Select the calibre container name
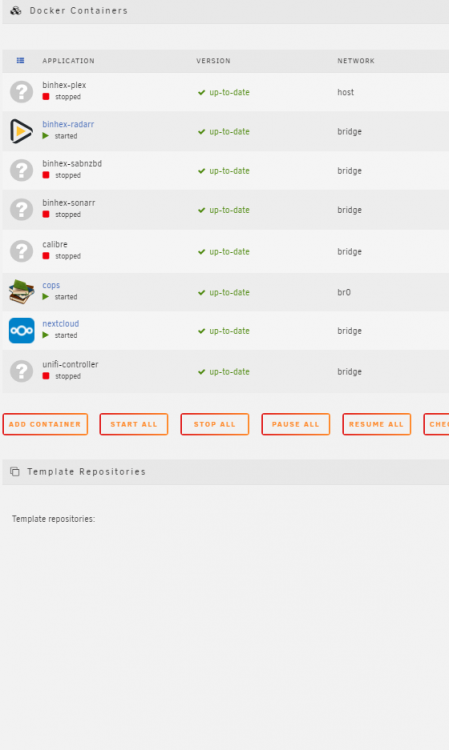Screen dimensions: 449x750 pos(55,244)
